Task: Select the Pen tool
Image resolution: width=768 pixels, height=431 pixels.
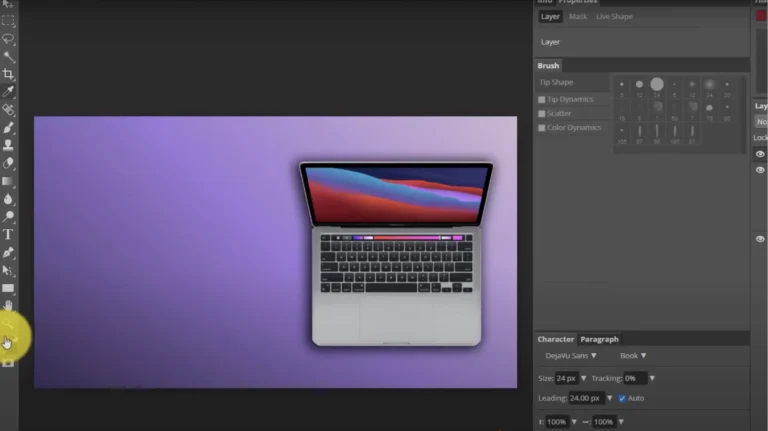Action: 8,252
